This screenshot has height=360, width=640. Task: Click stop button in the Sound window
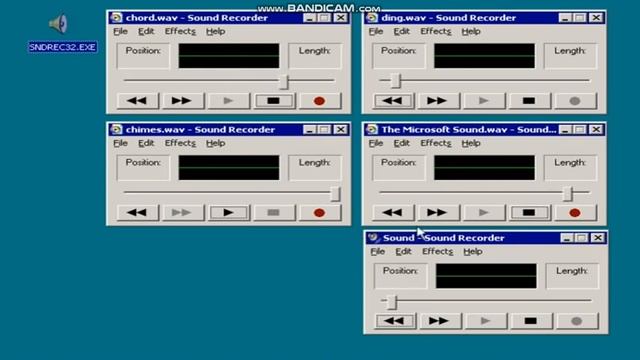pos(531,321)
